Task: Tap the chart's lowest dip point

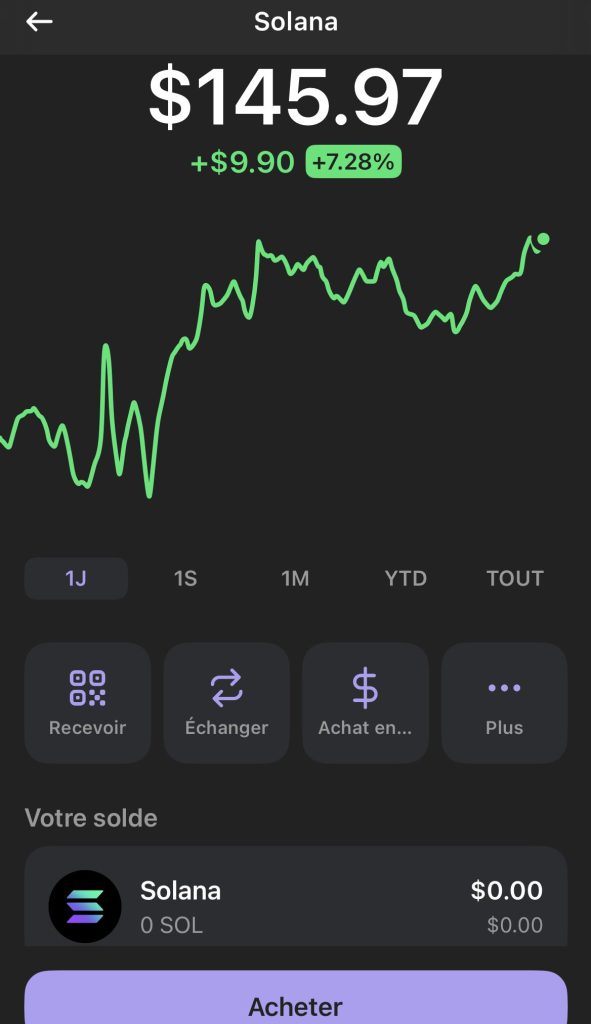Action: [150, 495]
